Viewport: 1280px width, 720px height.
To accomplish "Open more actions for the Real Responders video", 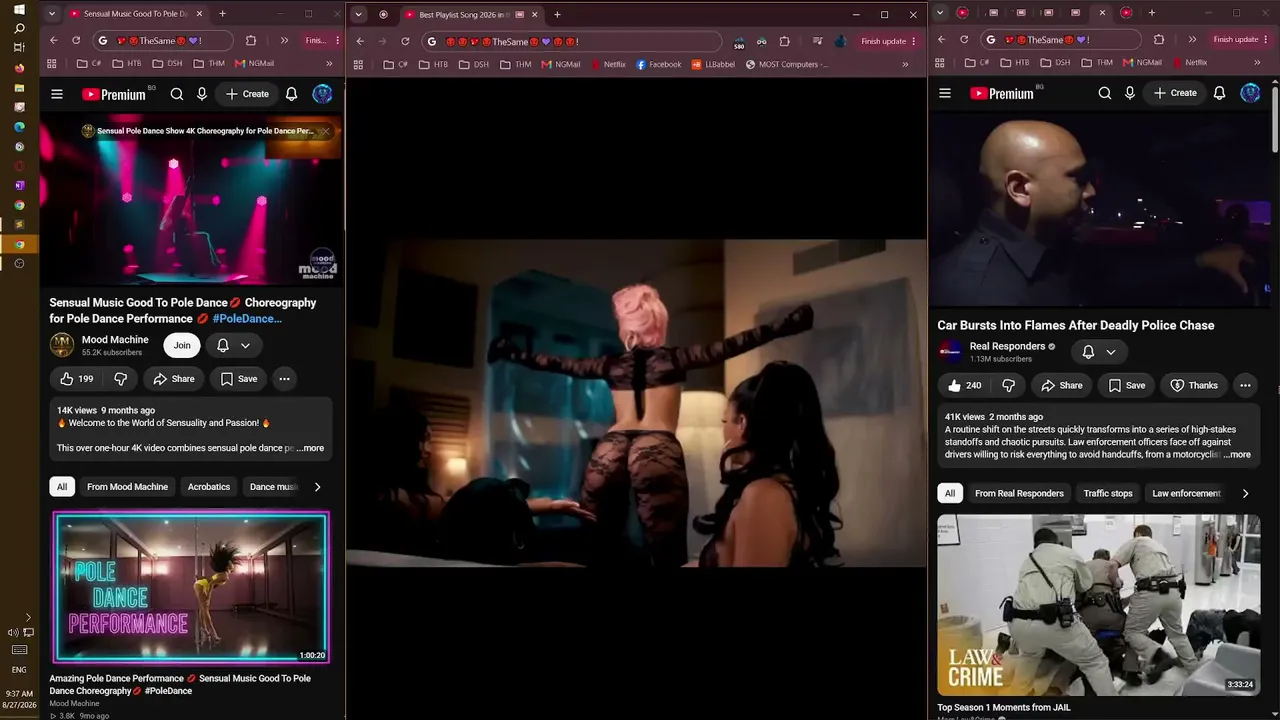I will [x=1245, y=385].
